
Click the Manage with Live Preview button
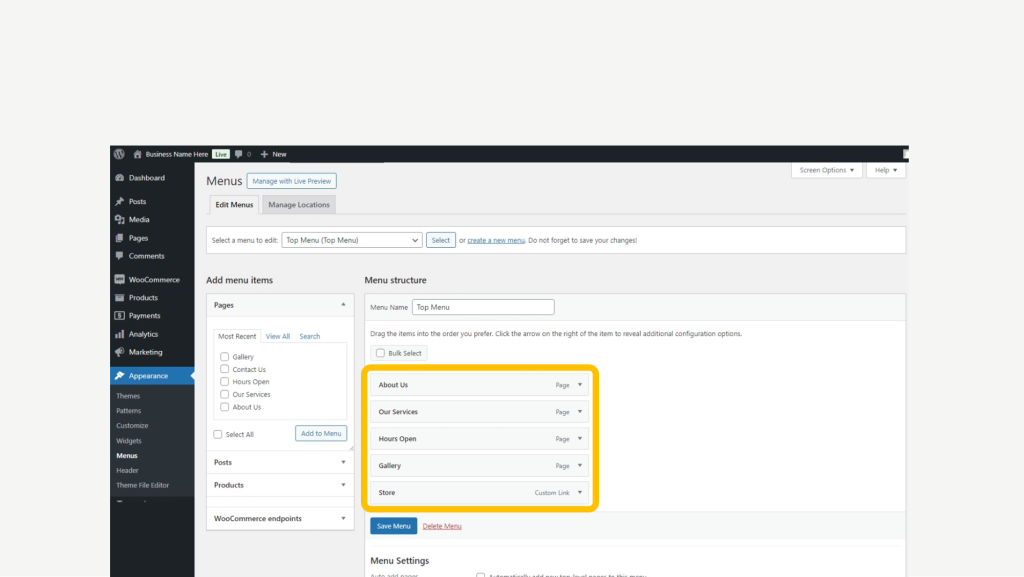pos(292,181)
